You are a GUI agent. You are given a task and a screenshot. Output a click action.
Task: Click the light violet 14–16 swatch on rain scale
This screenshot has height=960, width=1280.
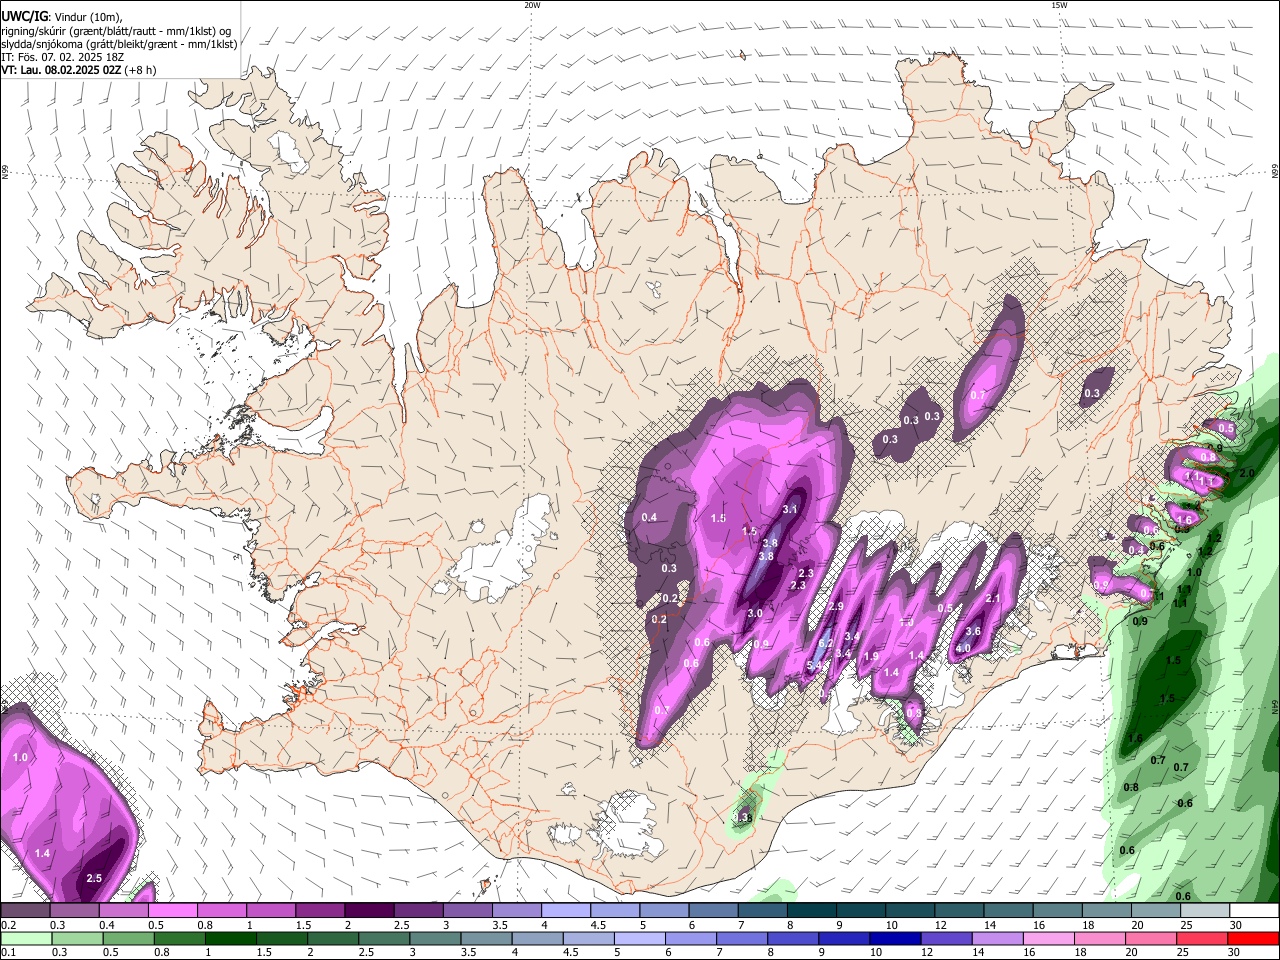tap(996, 938)
